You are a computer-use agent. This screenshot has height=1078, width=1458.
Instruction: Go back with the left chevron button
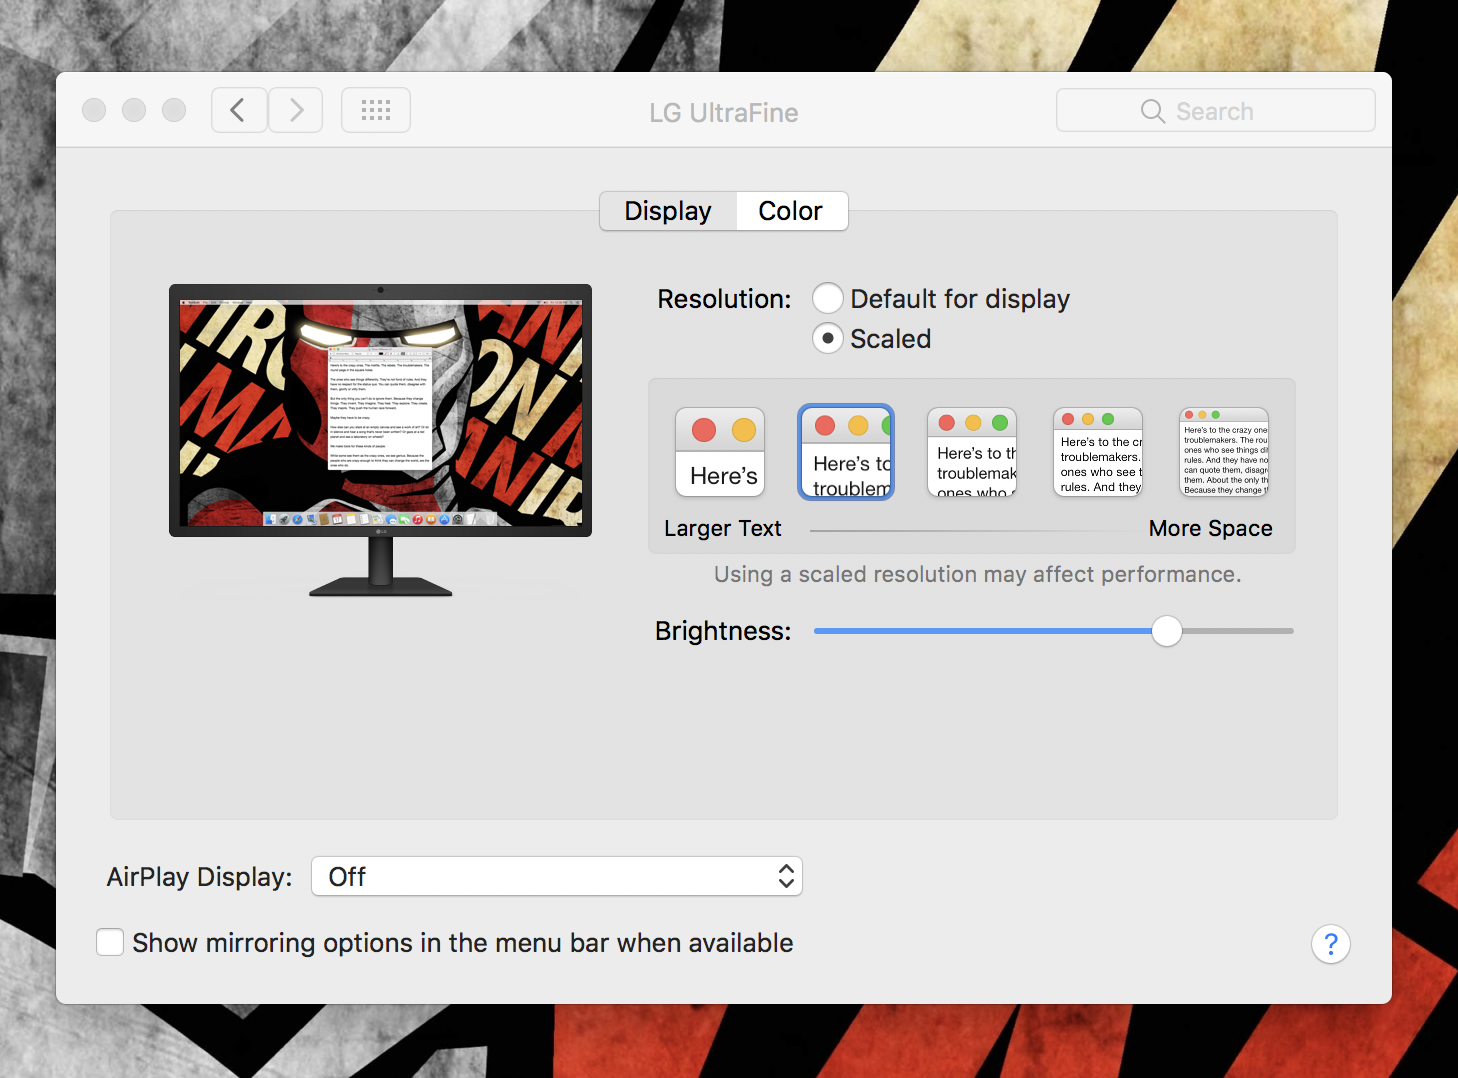coord(239,110)
